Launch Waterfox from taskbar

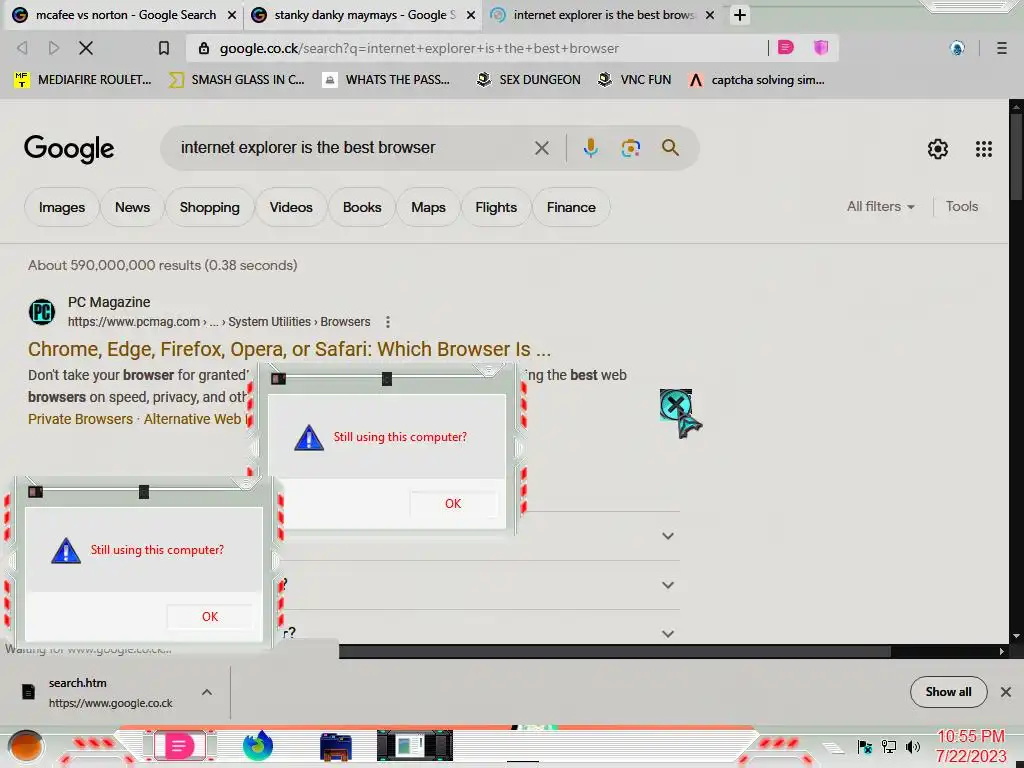(258, 746)
